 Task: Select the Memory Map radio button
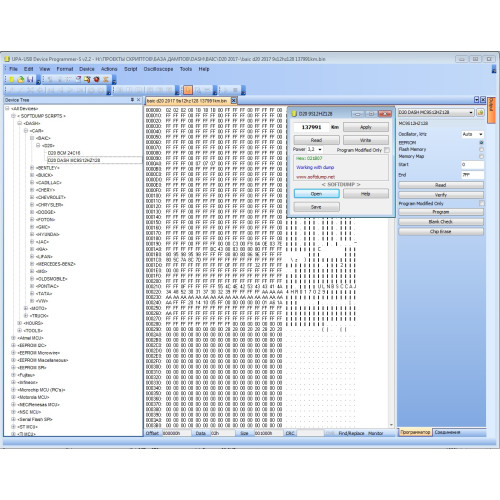click(481, 156)
